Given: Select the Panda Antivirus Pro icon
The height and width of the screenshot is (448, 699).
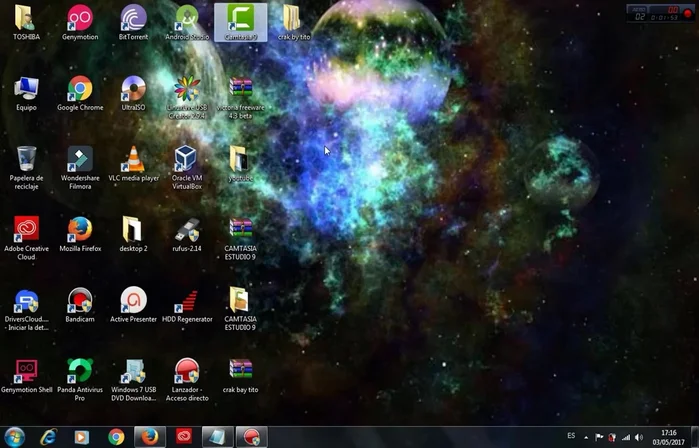Looking at the screenshot, I should [79, 372].
